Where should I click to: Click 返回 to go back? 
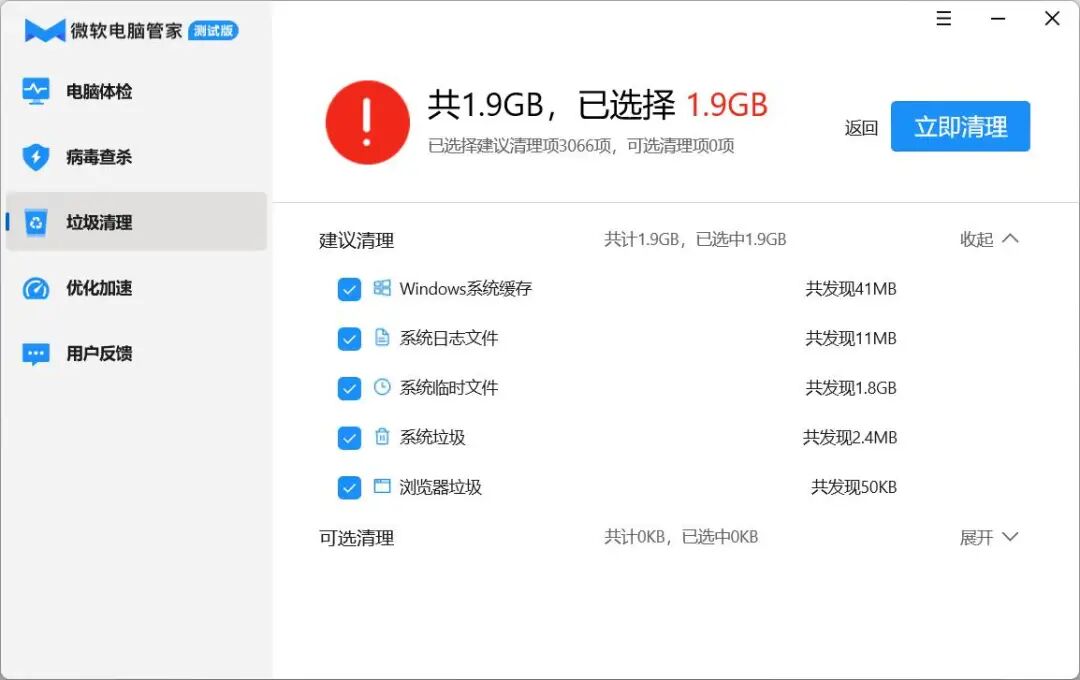coord(859,128)
